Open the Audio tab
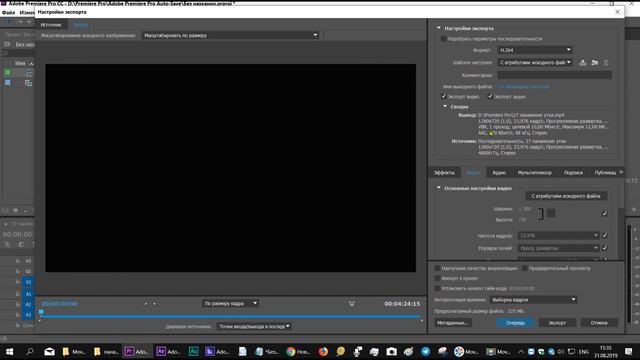This screenshot has height=360, width=640. tap(499, 173)
